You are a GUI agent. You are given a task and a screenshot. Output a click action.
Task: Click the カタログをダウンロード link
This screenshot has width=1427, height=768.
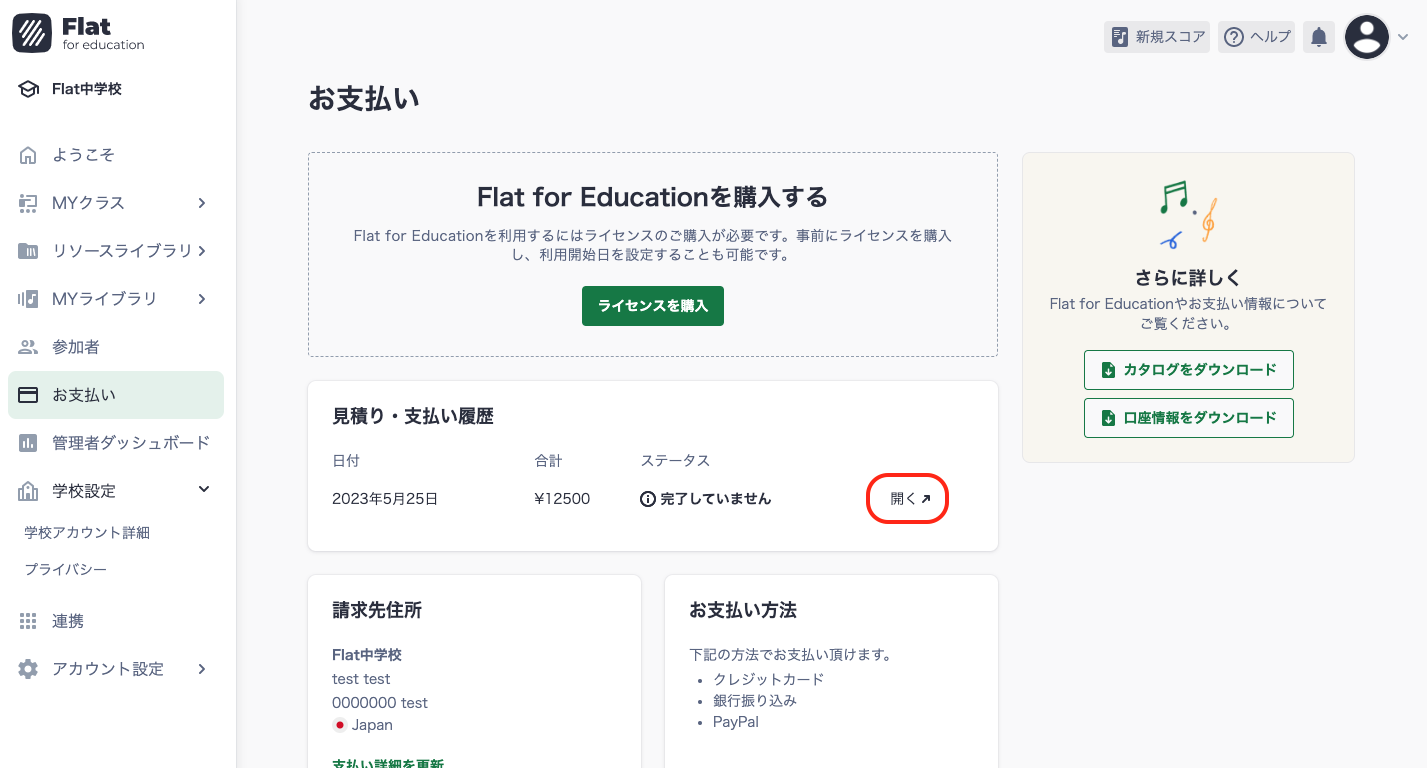tap(1188, 370)
